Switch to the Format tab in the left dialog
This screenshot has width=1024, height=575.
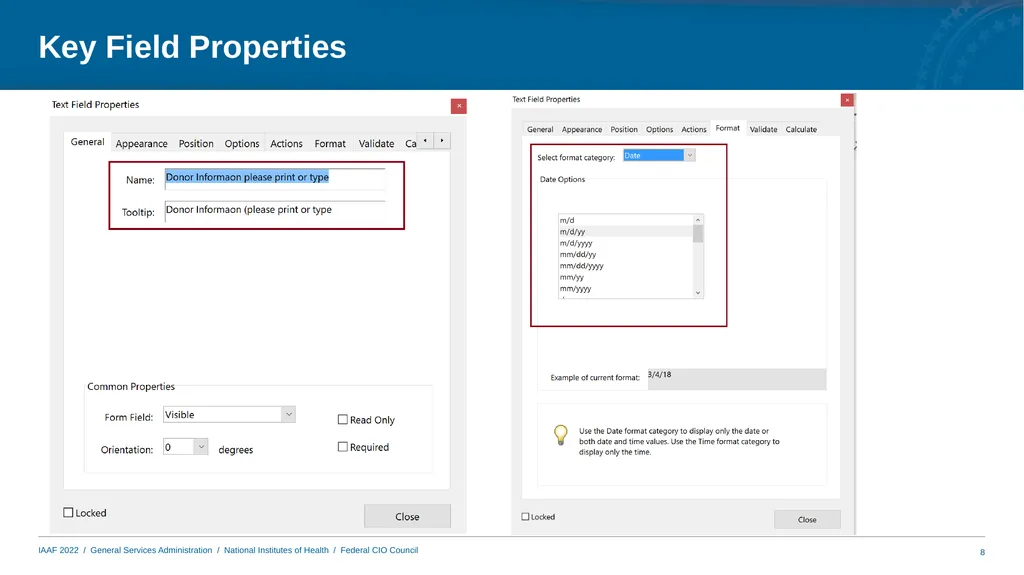click(x=330, y=144)
